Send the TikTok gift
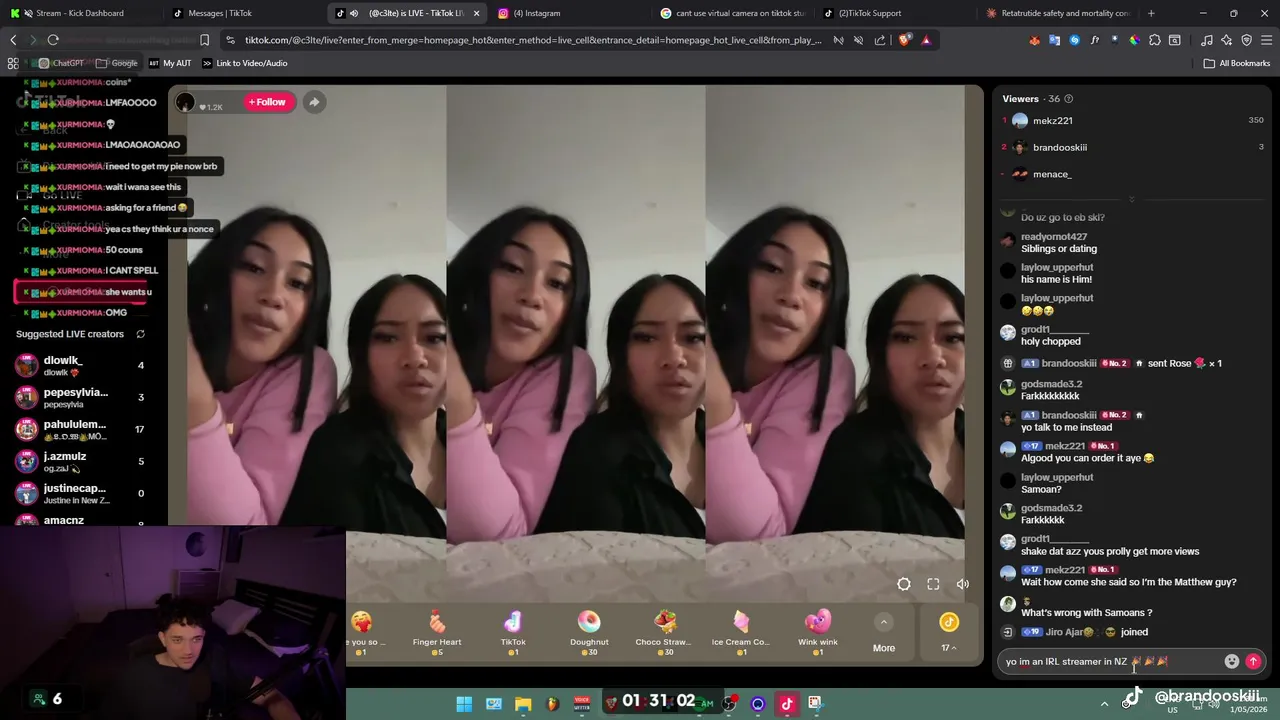The width and height of the screenshot is (1280, 720). point(513,632)
